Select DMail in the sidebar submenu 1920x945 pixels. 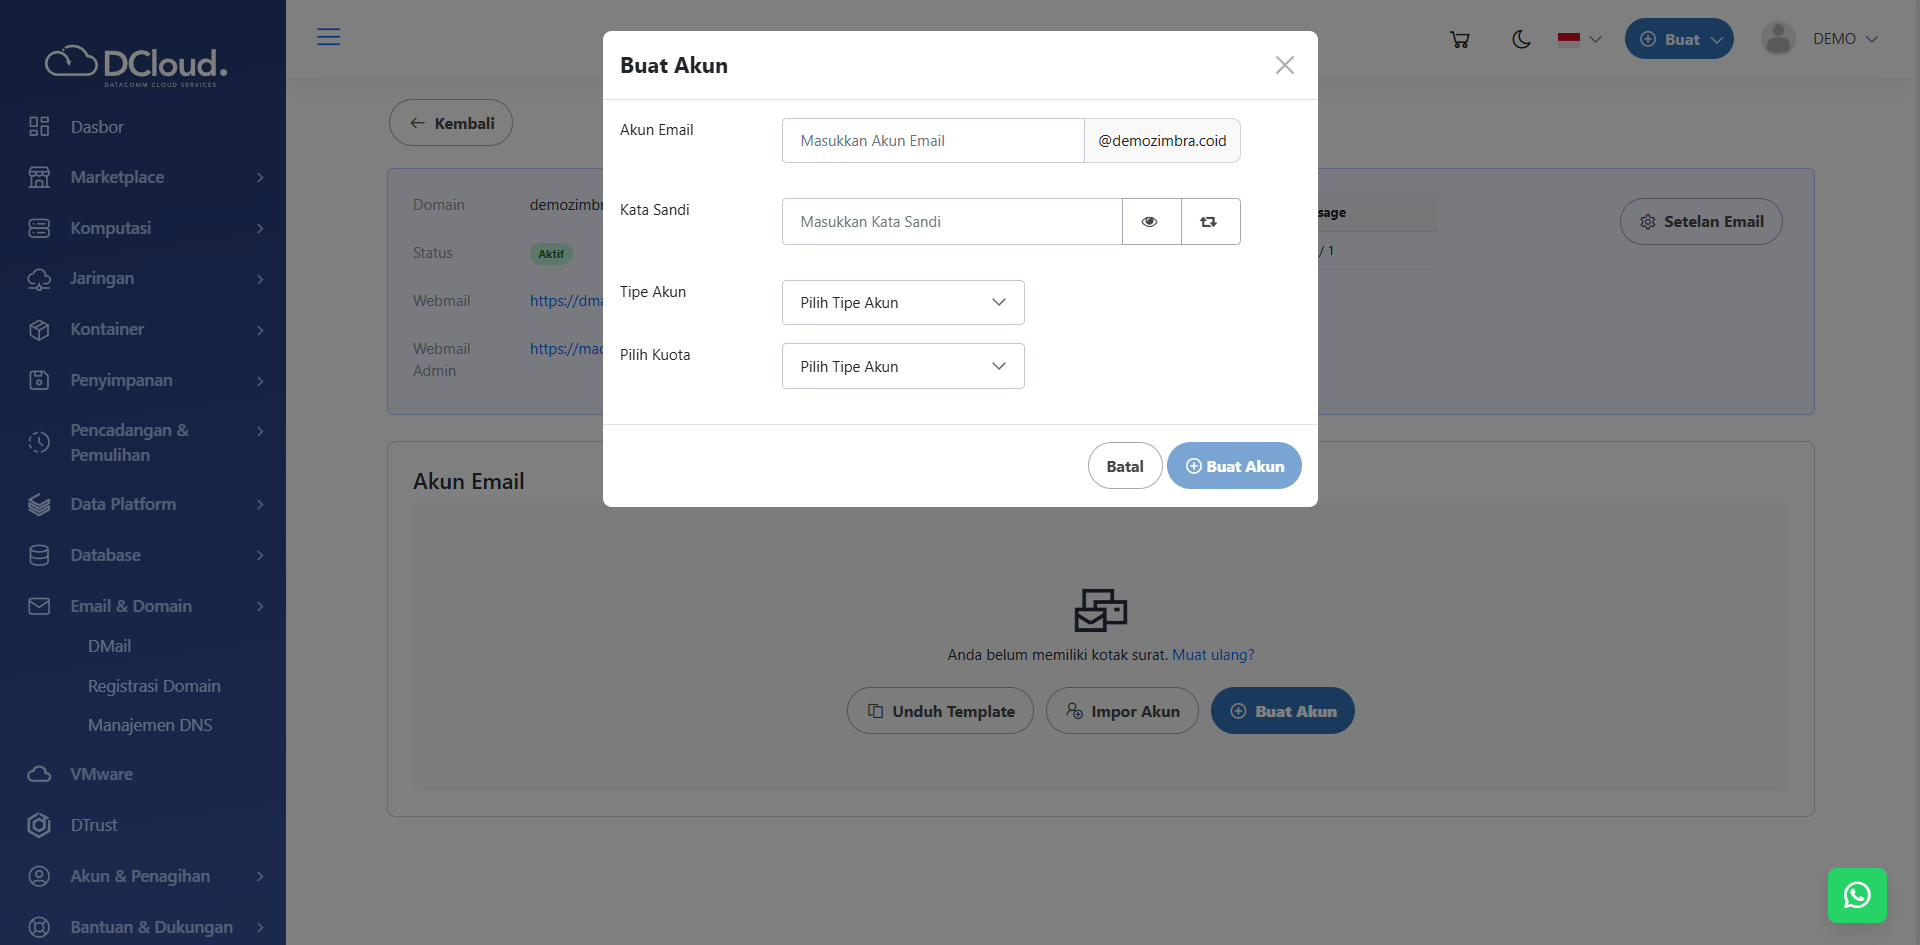[x=109, y=646]
